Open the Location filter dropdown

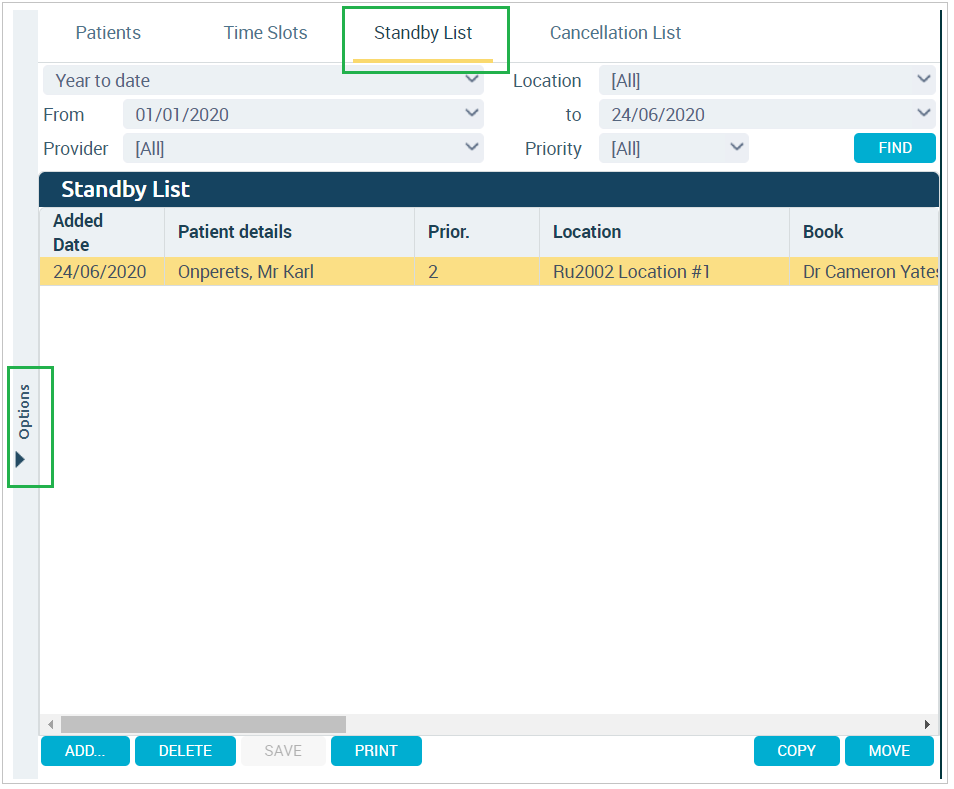click(x=767, y=80)
